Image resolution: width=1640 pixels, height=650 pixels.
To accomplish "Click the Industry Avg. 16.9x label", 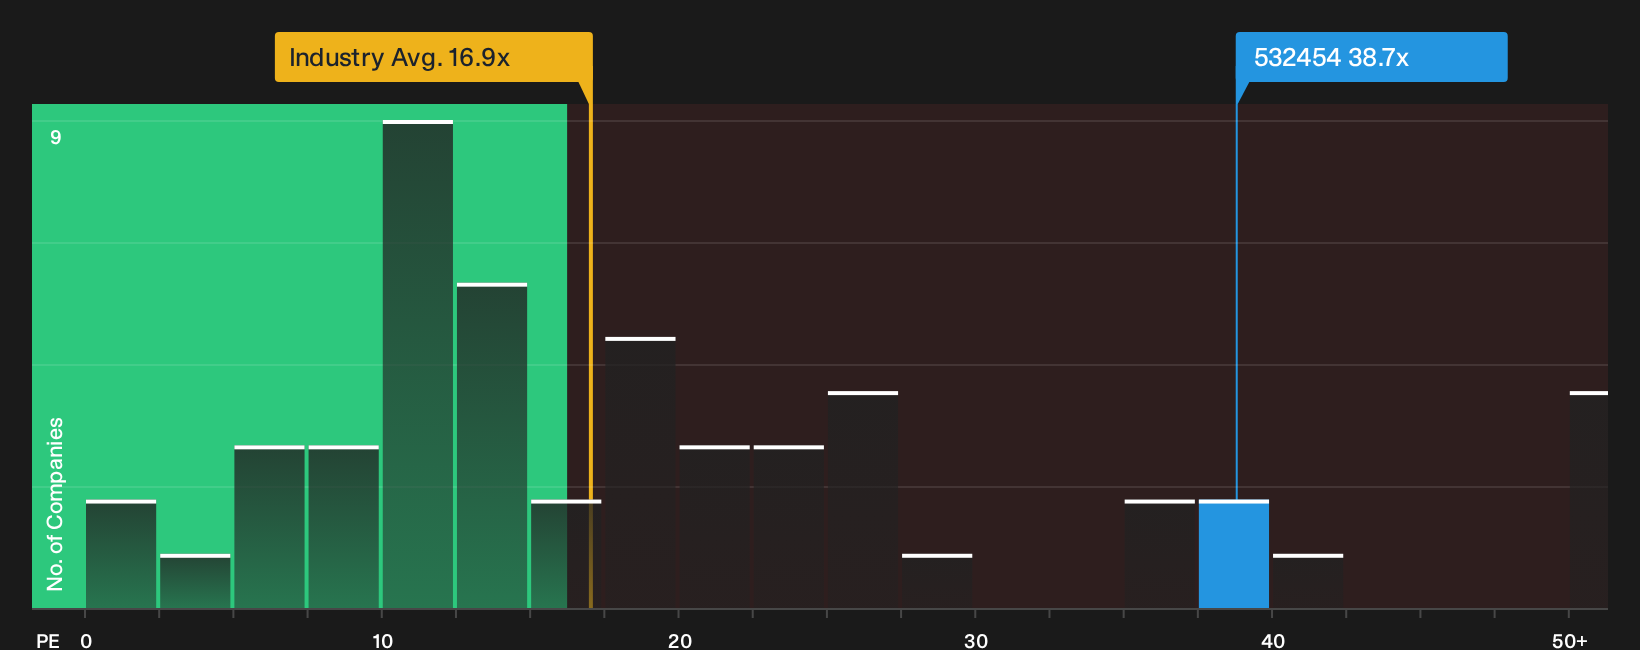I will [x=433, y=57].
